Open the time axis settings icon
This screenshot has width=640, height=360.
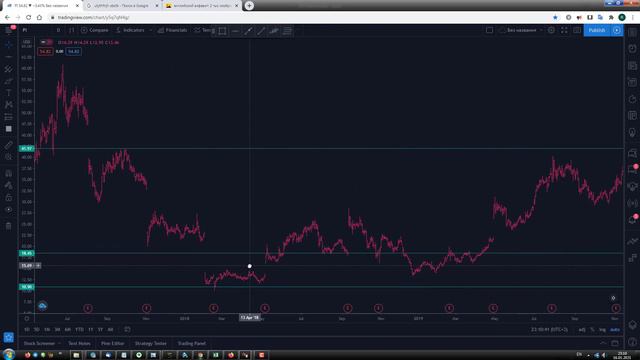pos(27,319)
